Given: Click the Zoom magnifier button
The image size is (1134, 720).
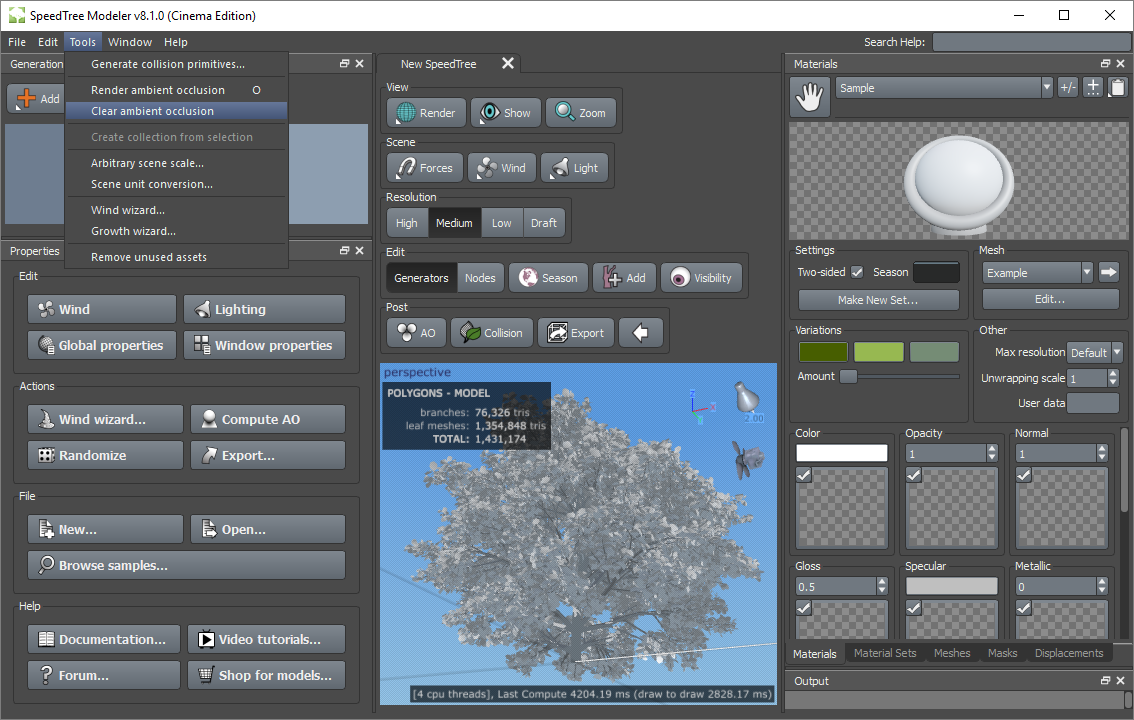Looking at the screenshot, I should coord(580,113).
